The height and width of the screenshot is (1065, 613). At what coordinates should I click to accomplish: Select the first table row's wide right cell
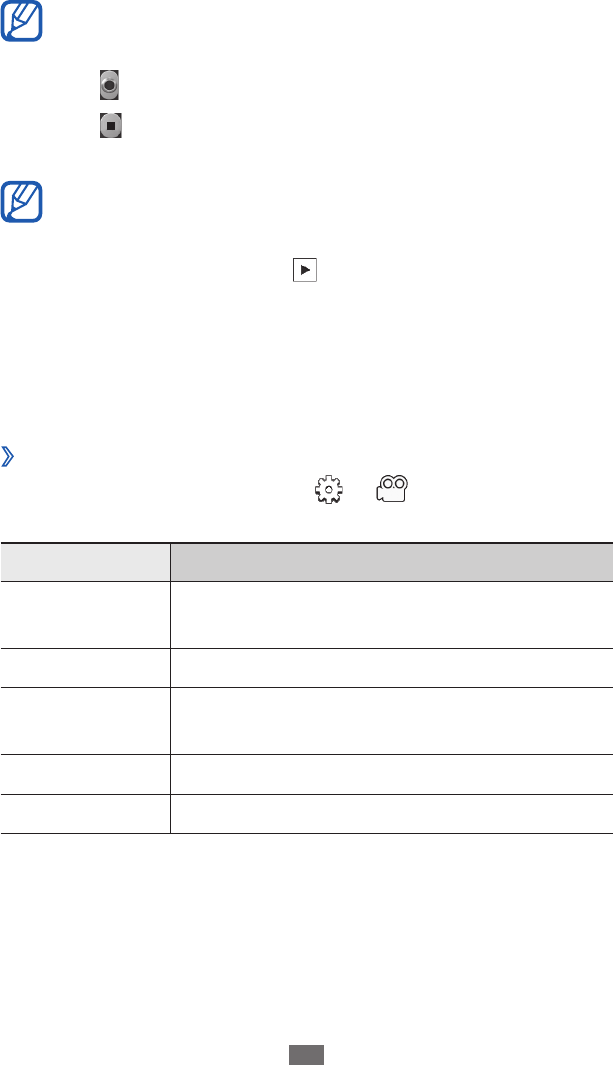[391, 616]
